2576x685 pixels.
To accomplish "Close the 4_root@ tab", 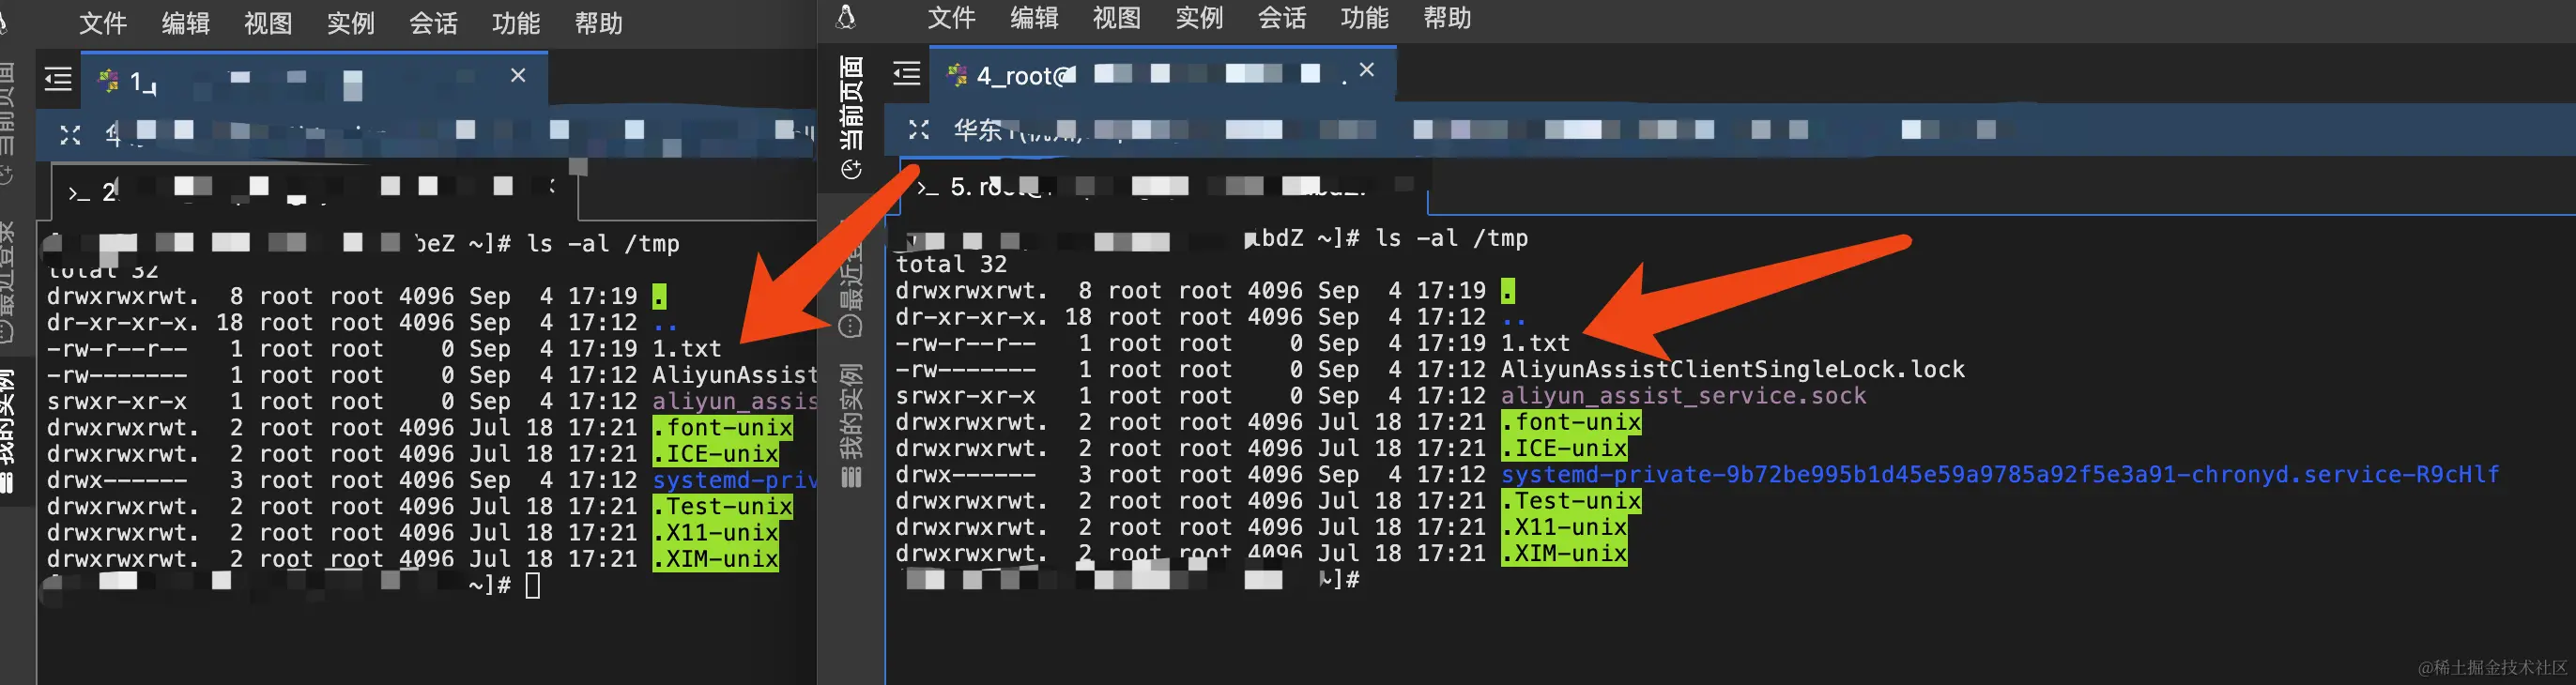I will [x=1367, y=69].
